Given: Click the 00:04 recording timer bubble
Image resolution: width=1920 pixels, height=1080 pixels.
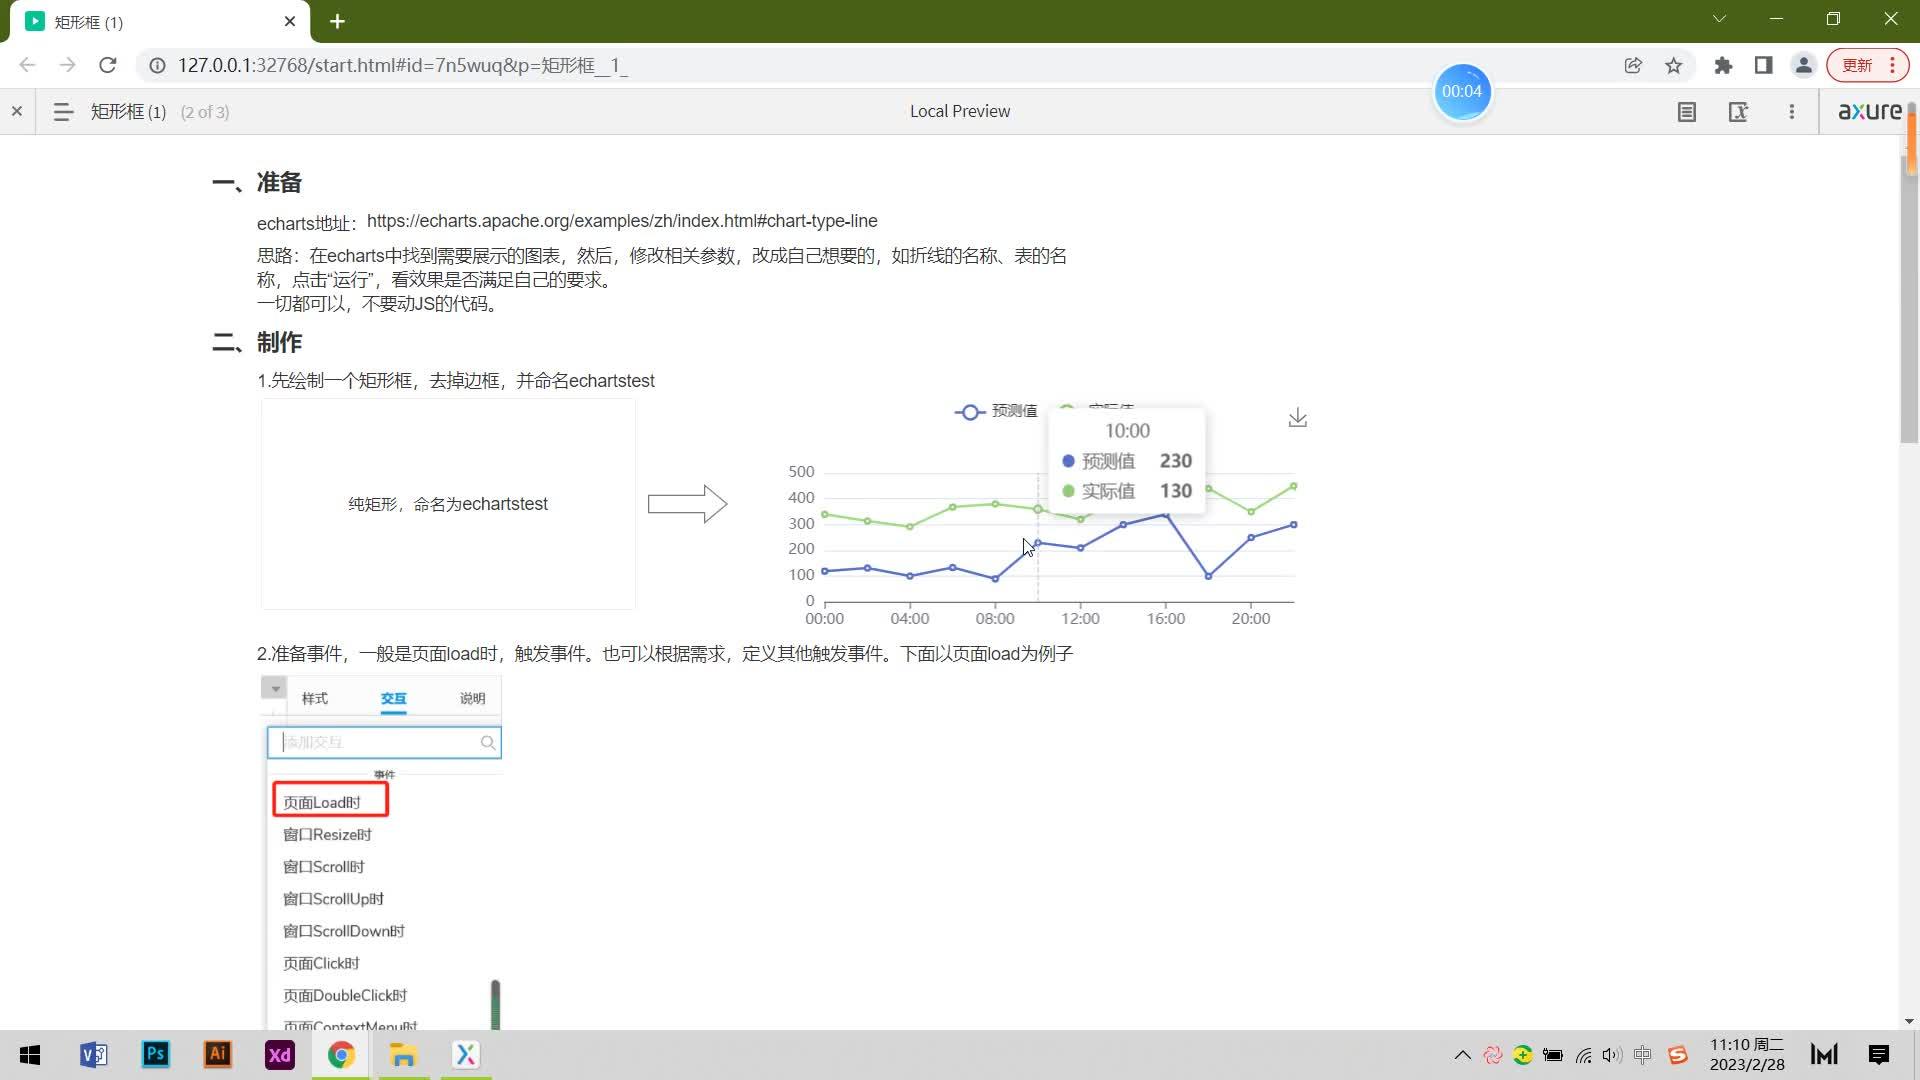Looking at the screenshot, I should [x=1462, y=92].
